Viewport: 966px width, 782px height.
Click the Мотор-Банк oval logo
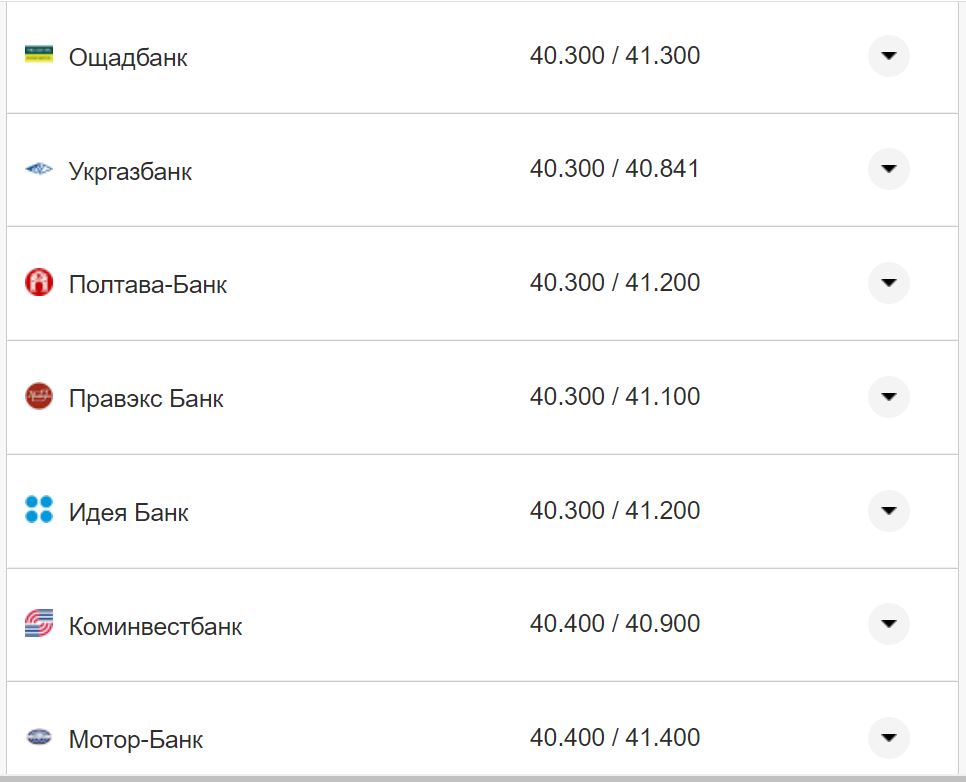pos(38,738)
